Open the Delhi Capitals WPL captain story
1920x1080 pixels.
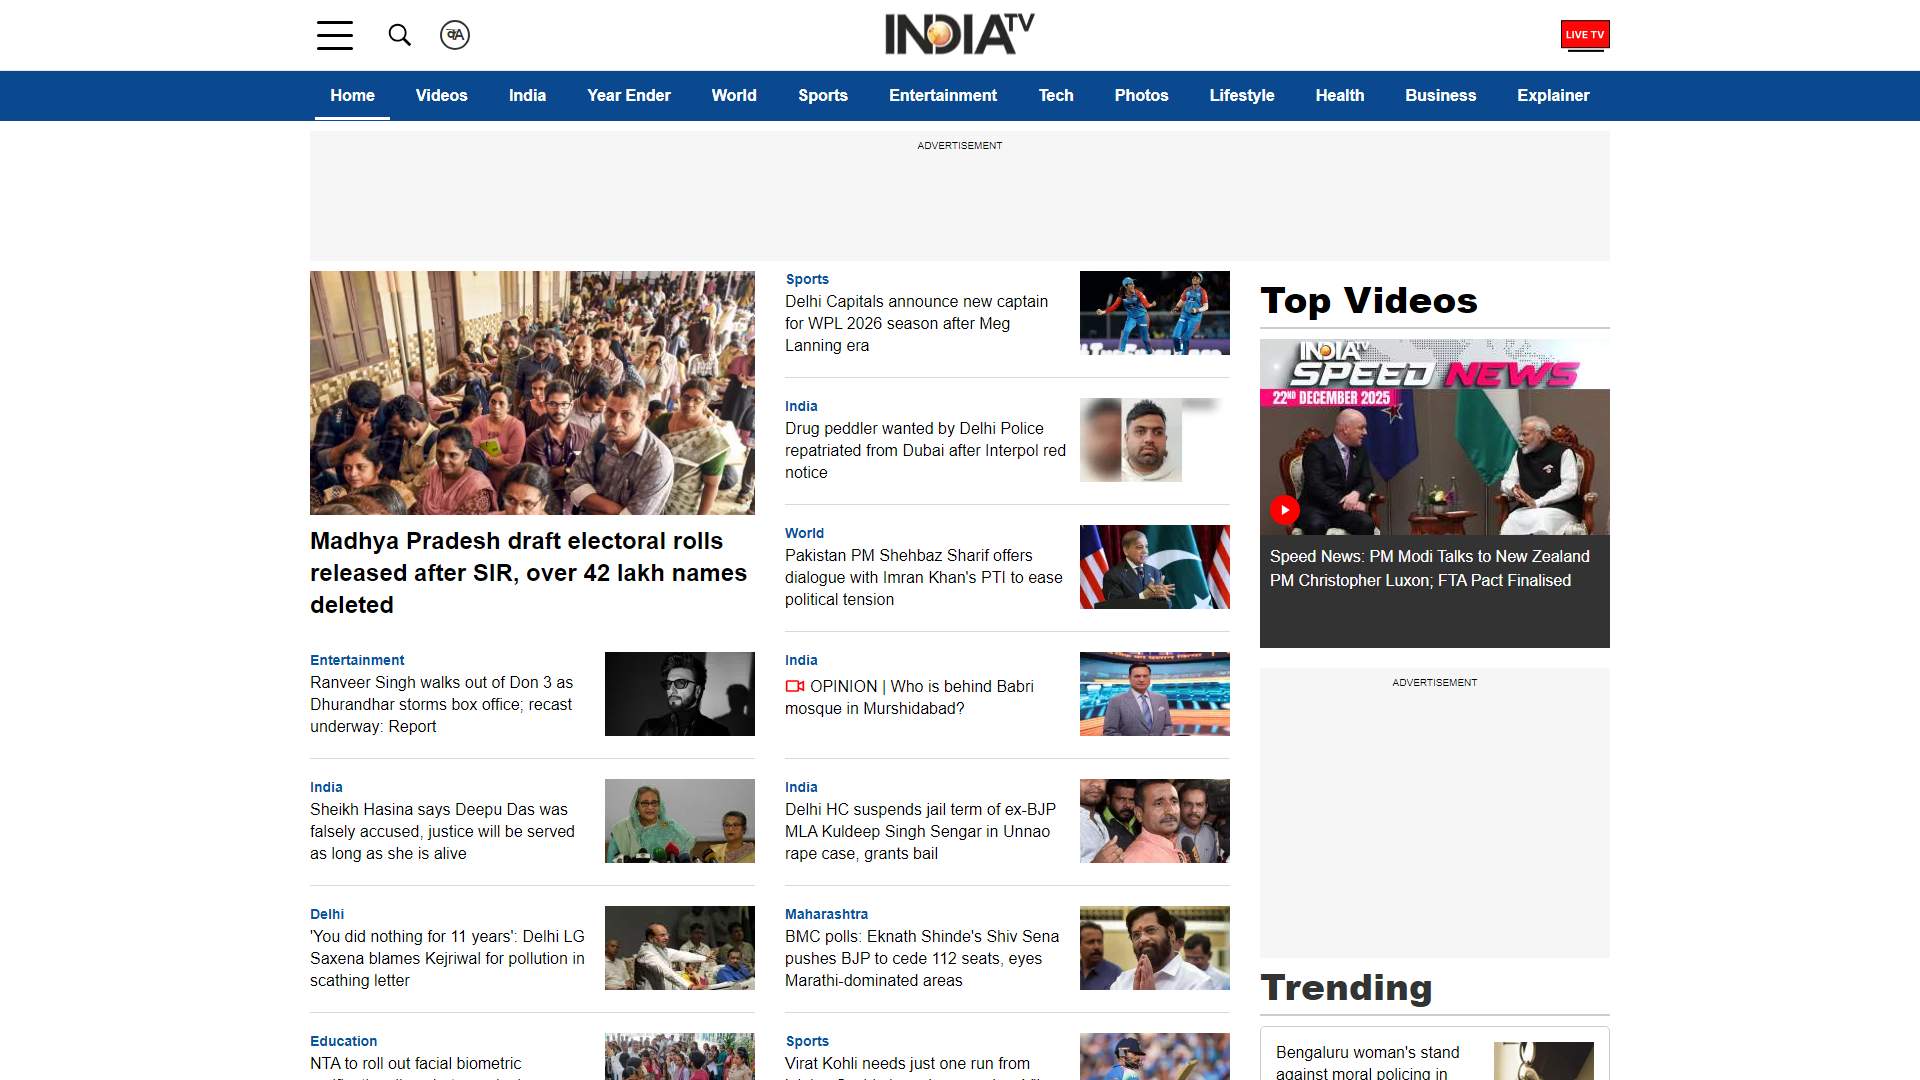coord(916,323)
